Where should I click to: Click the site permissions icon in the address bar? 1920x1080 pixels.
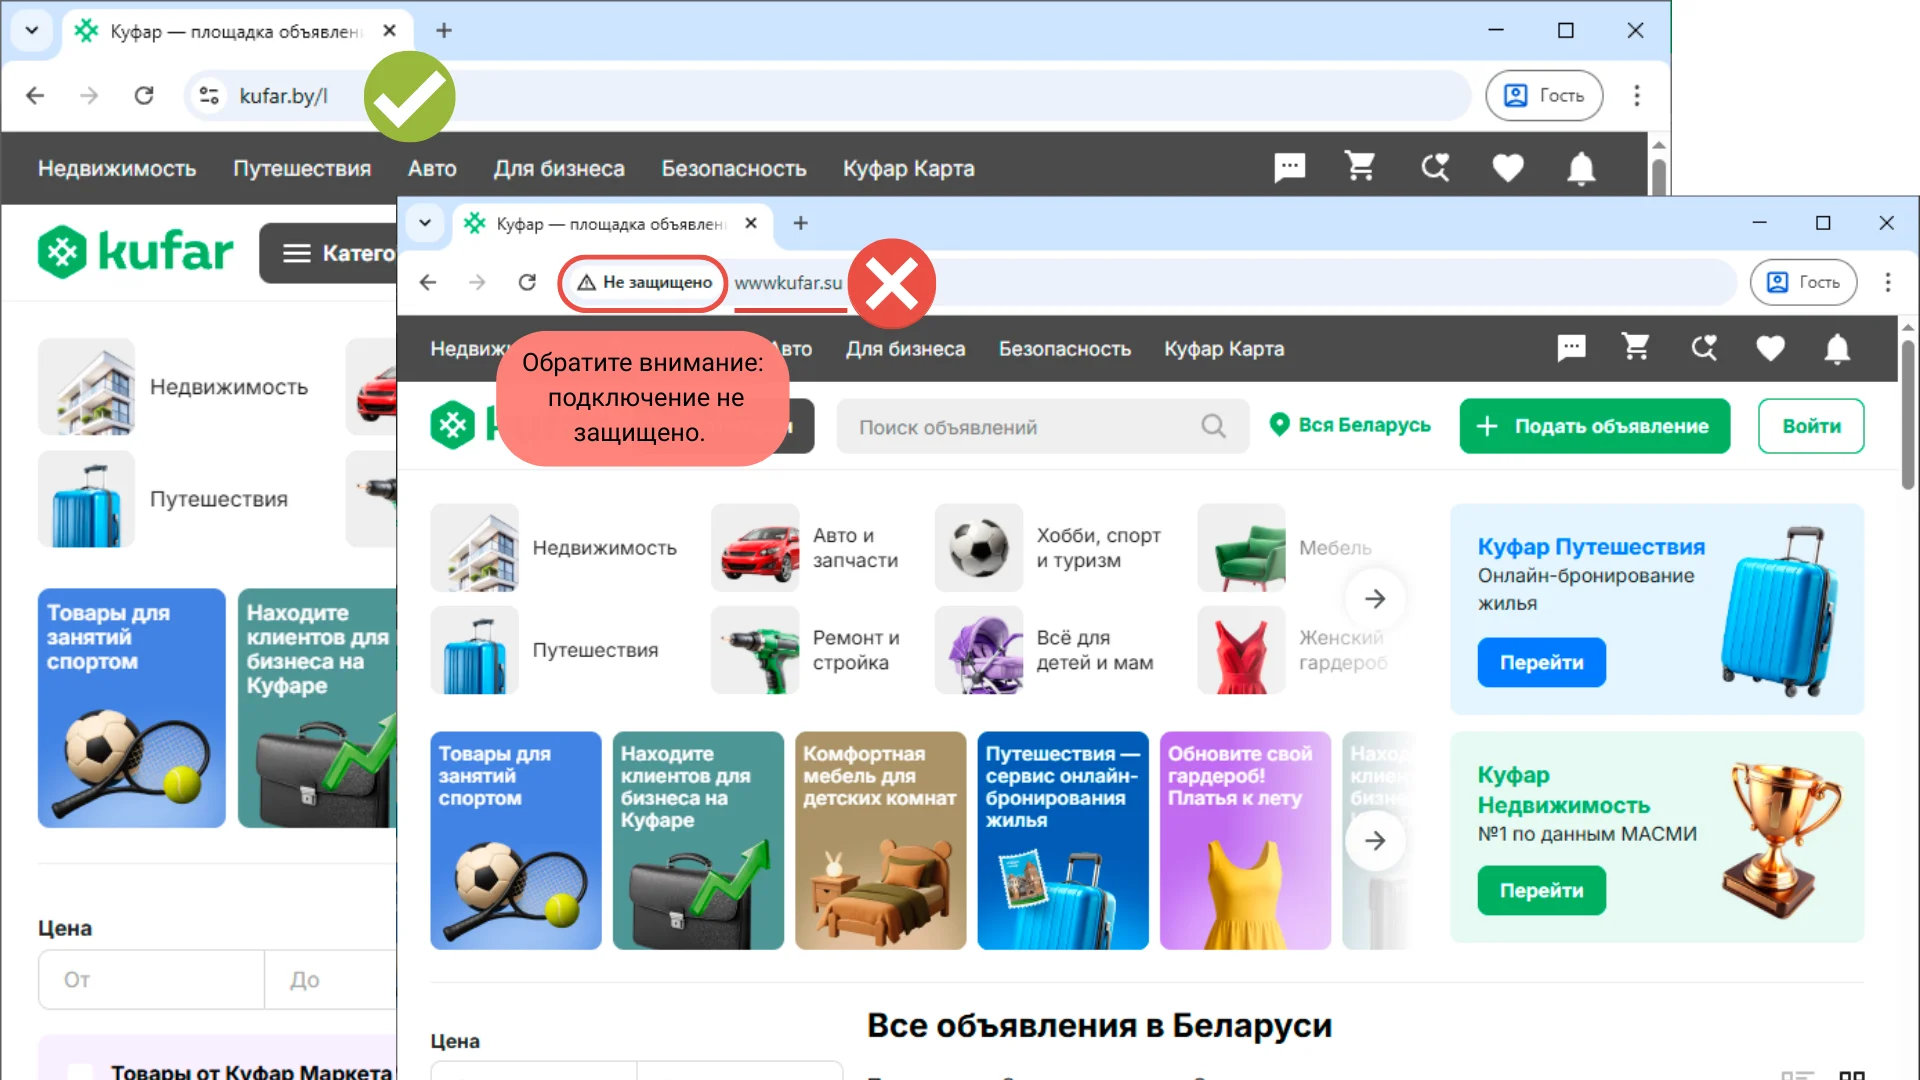[208, 95]
